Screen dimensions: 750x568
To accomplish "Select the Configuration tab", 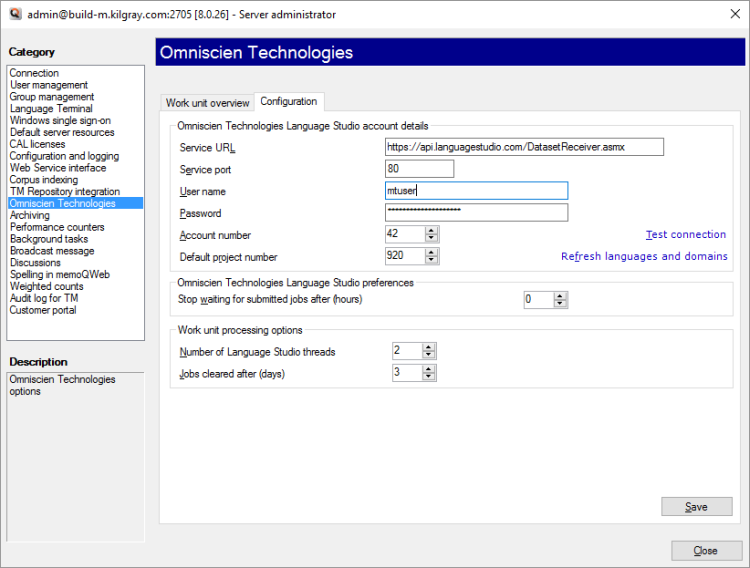I will [x=289, y=102].
